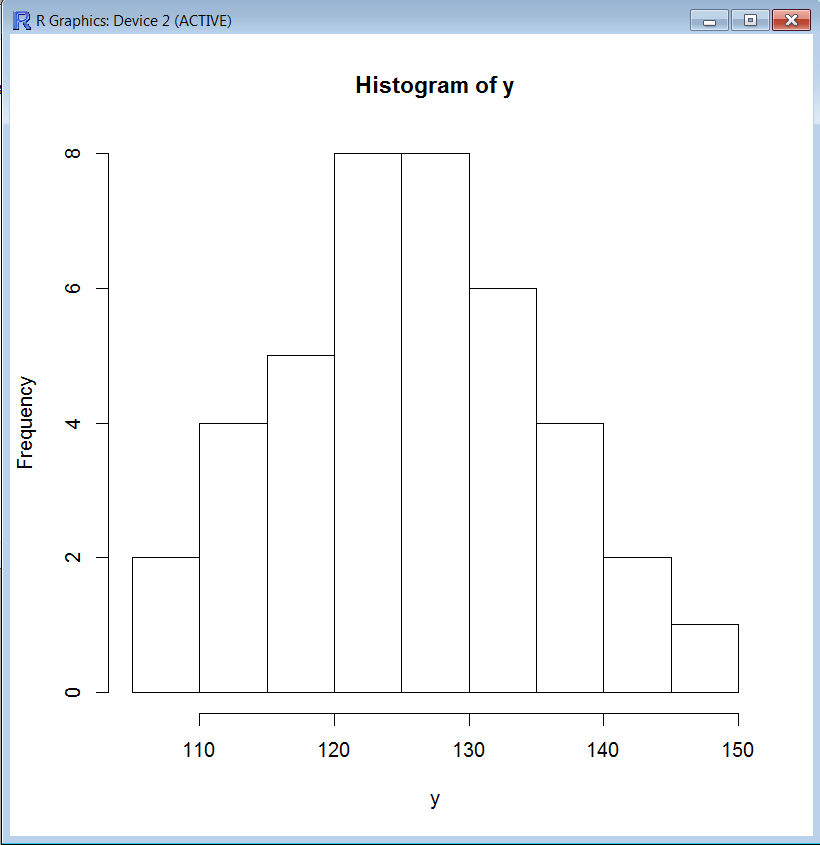Click the shortest bar between 145 and 150

704,658
